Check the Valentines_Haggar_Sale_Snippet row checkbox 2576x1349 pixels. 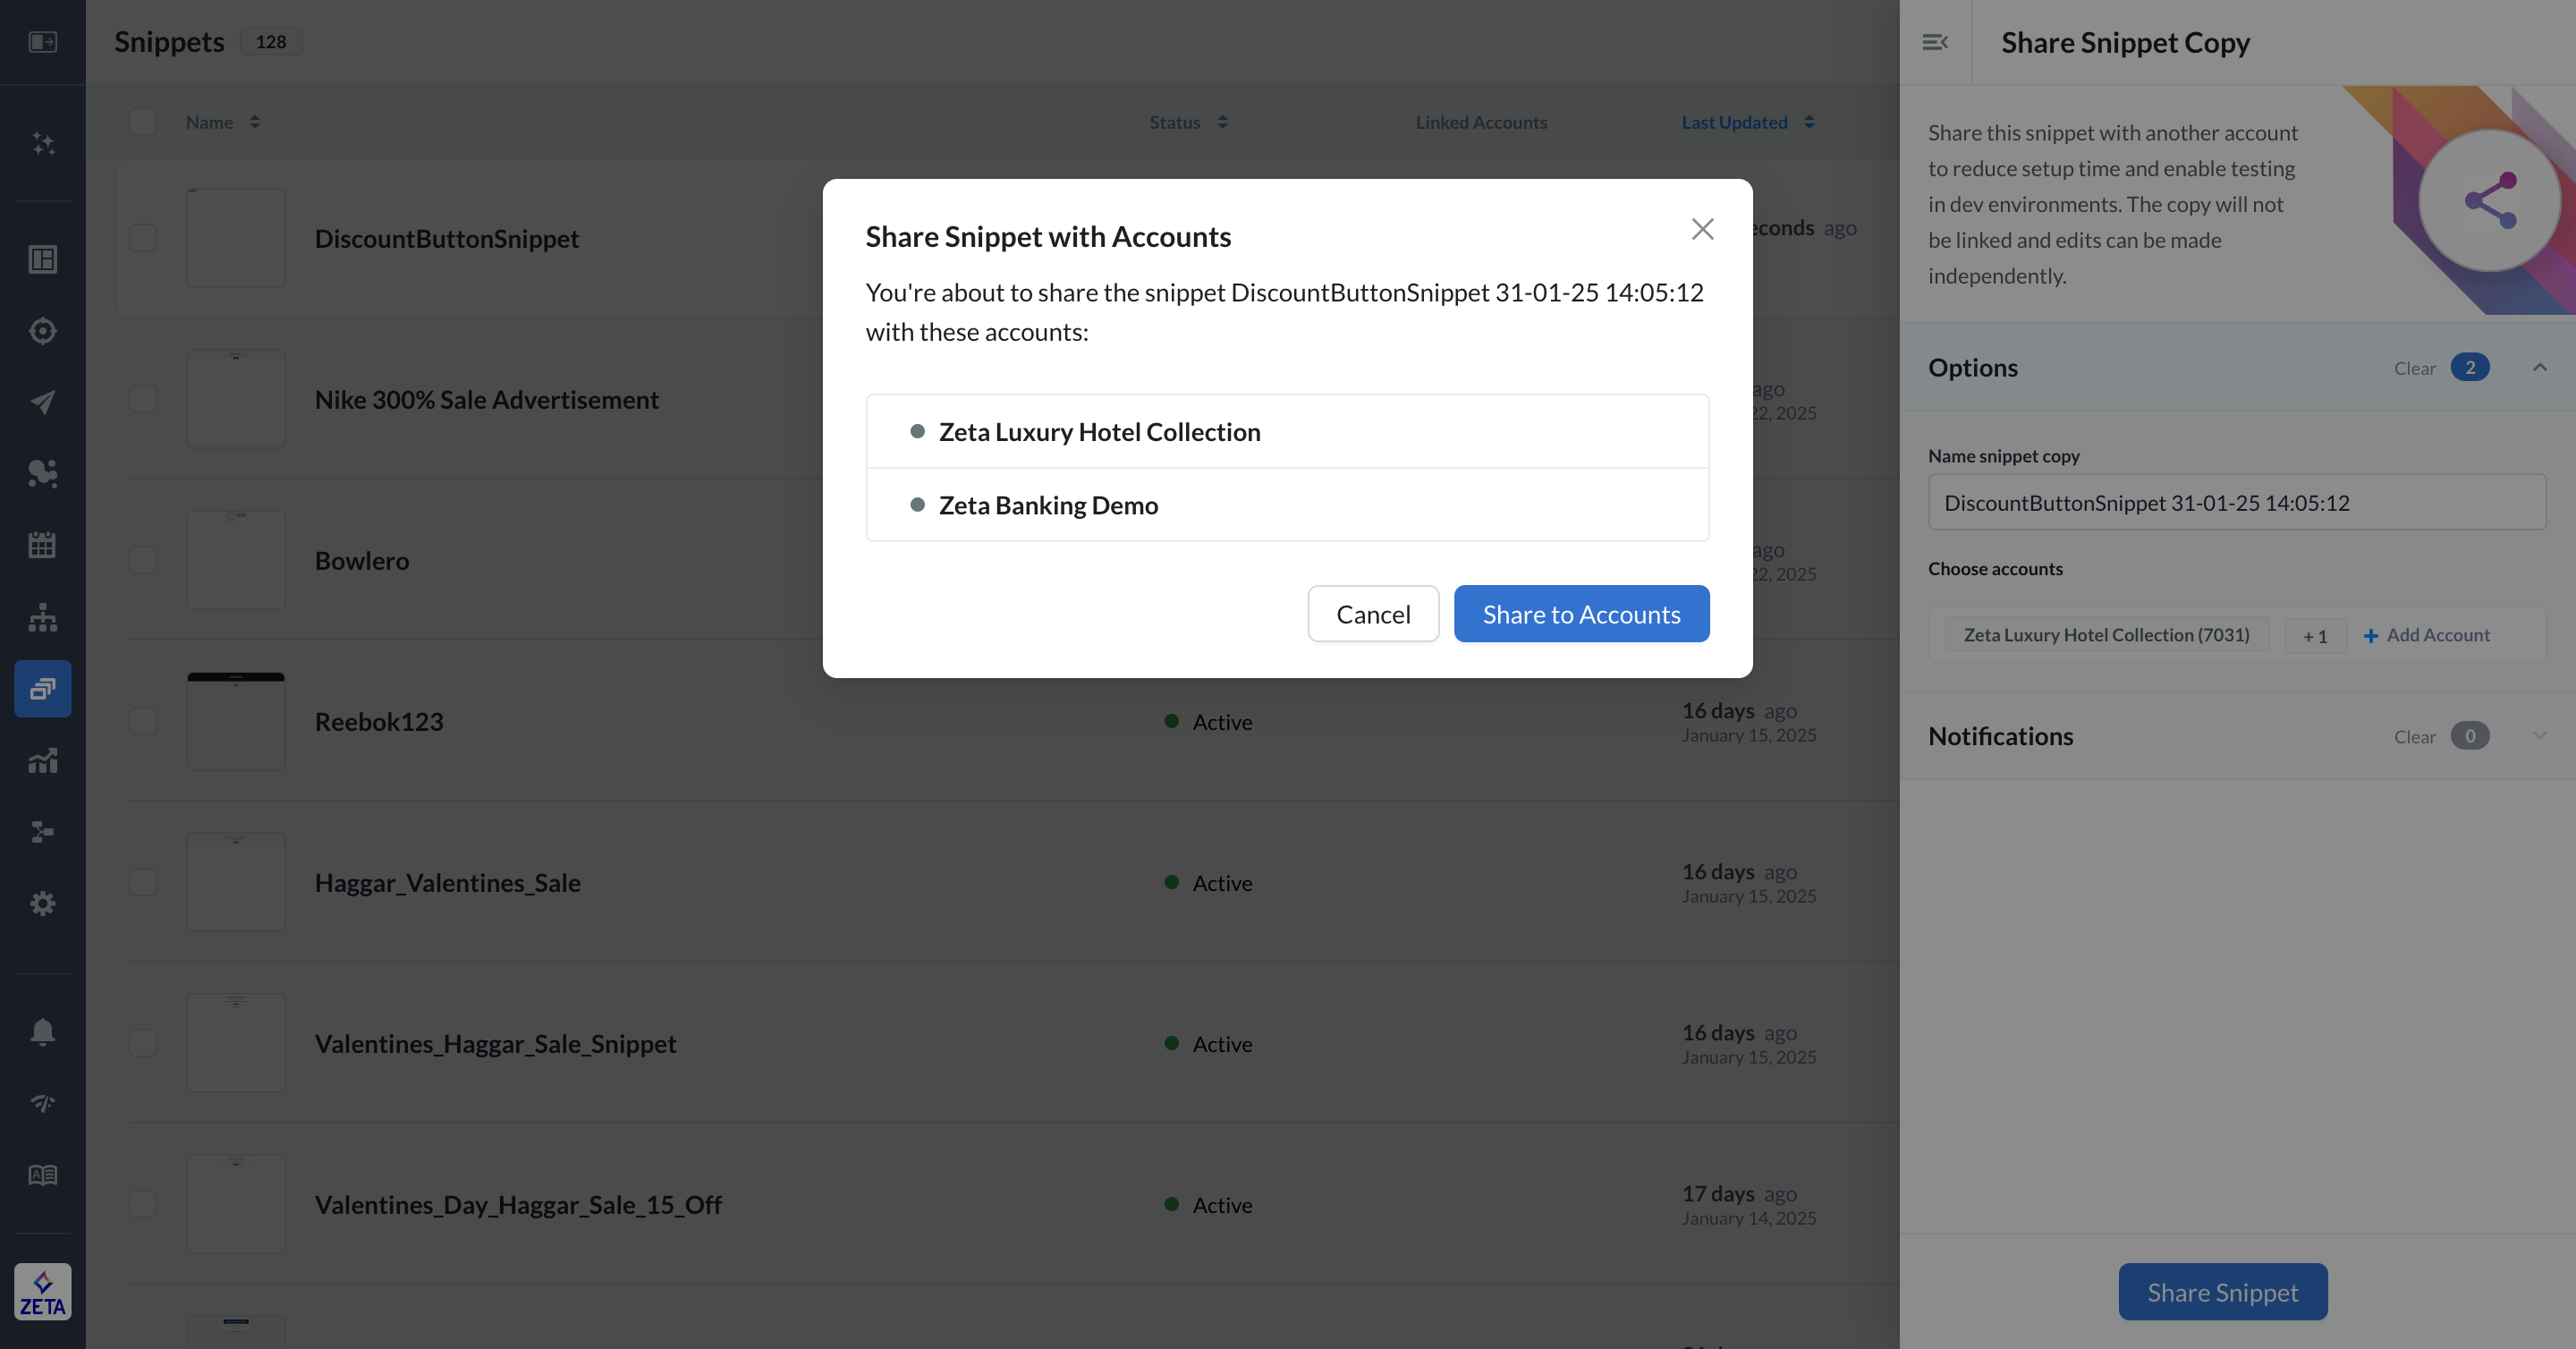coord(143,1043)
